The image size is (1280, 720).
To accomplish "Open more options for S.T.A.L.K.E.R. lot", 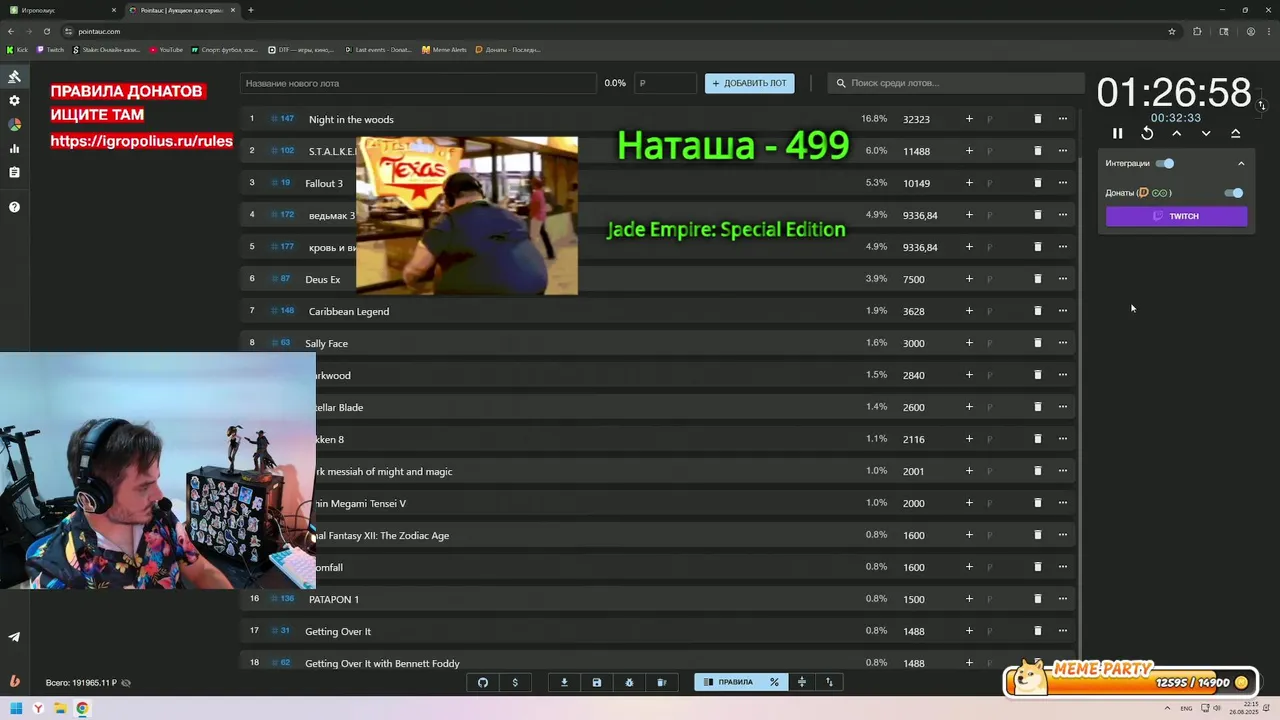I will pyautogui.click(x=1063, y=151).
